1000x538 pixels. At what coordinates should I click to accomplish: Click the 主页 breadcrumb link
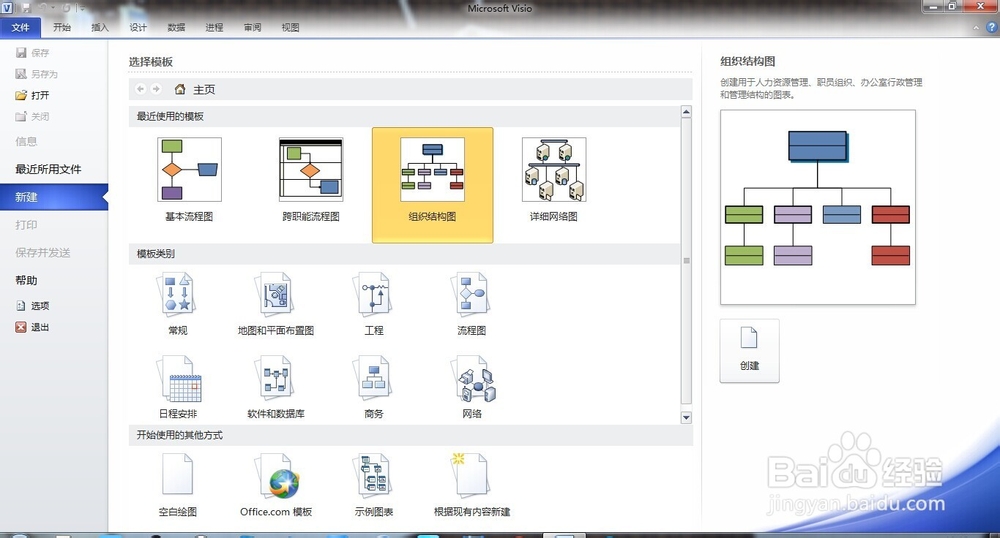[x=204, y=89]
